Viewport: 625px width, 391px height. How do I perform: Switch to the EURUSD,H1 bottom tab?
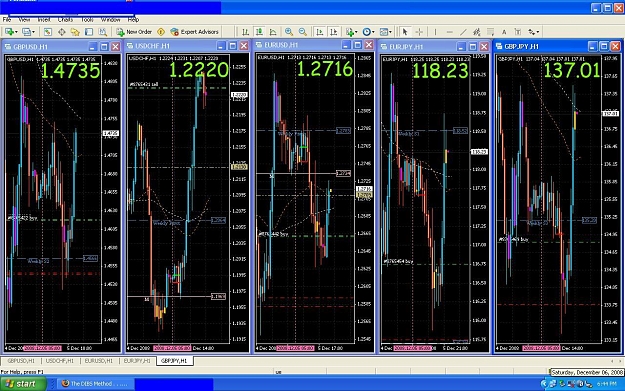[98, 361]
